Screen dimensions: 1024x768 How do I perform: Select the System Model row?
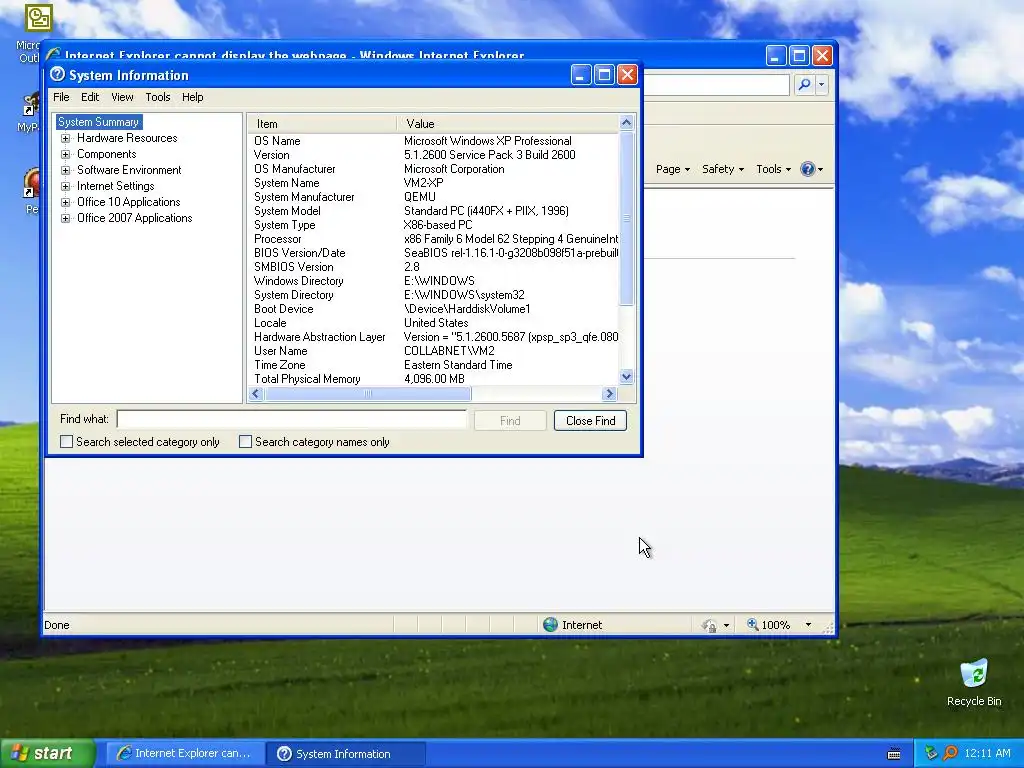(433, 211)
